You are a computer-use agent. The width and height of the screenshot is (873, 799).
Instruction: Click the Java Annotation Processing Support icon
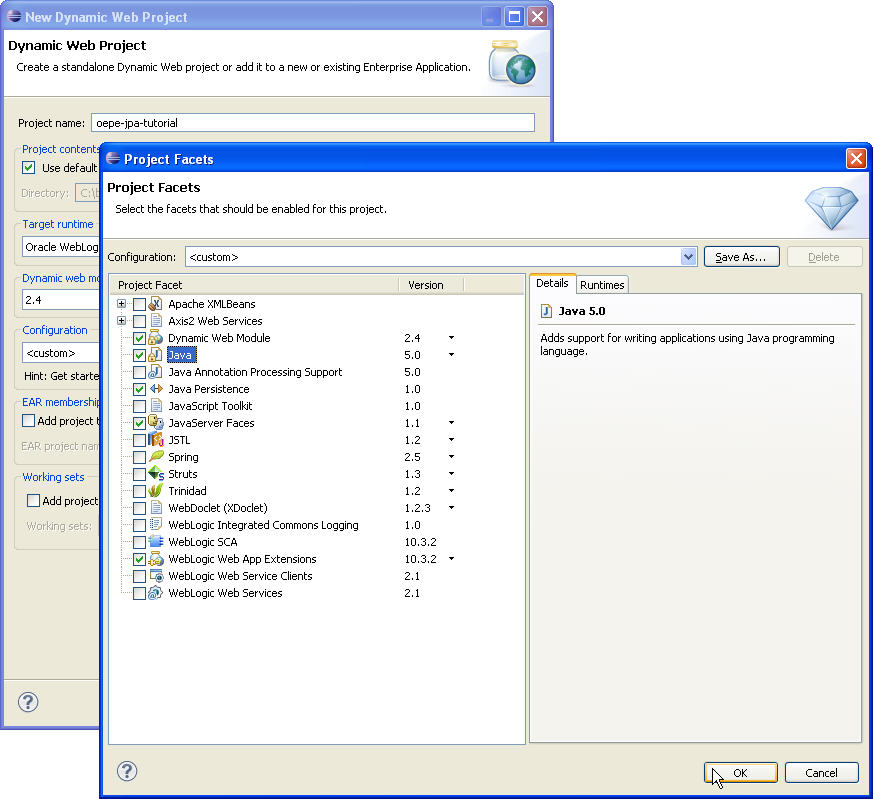(156, 372)
